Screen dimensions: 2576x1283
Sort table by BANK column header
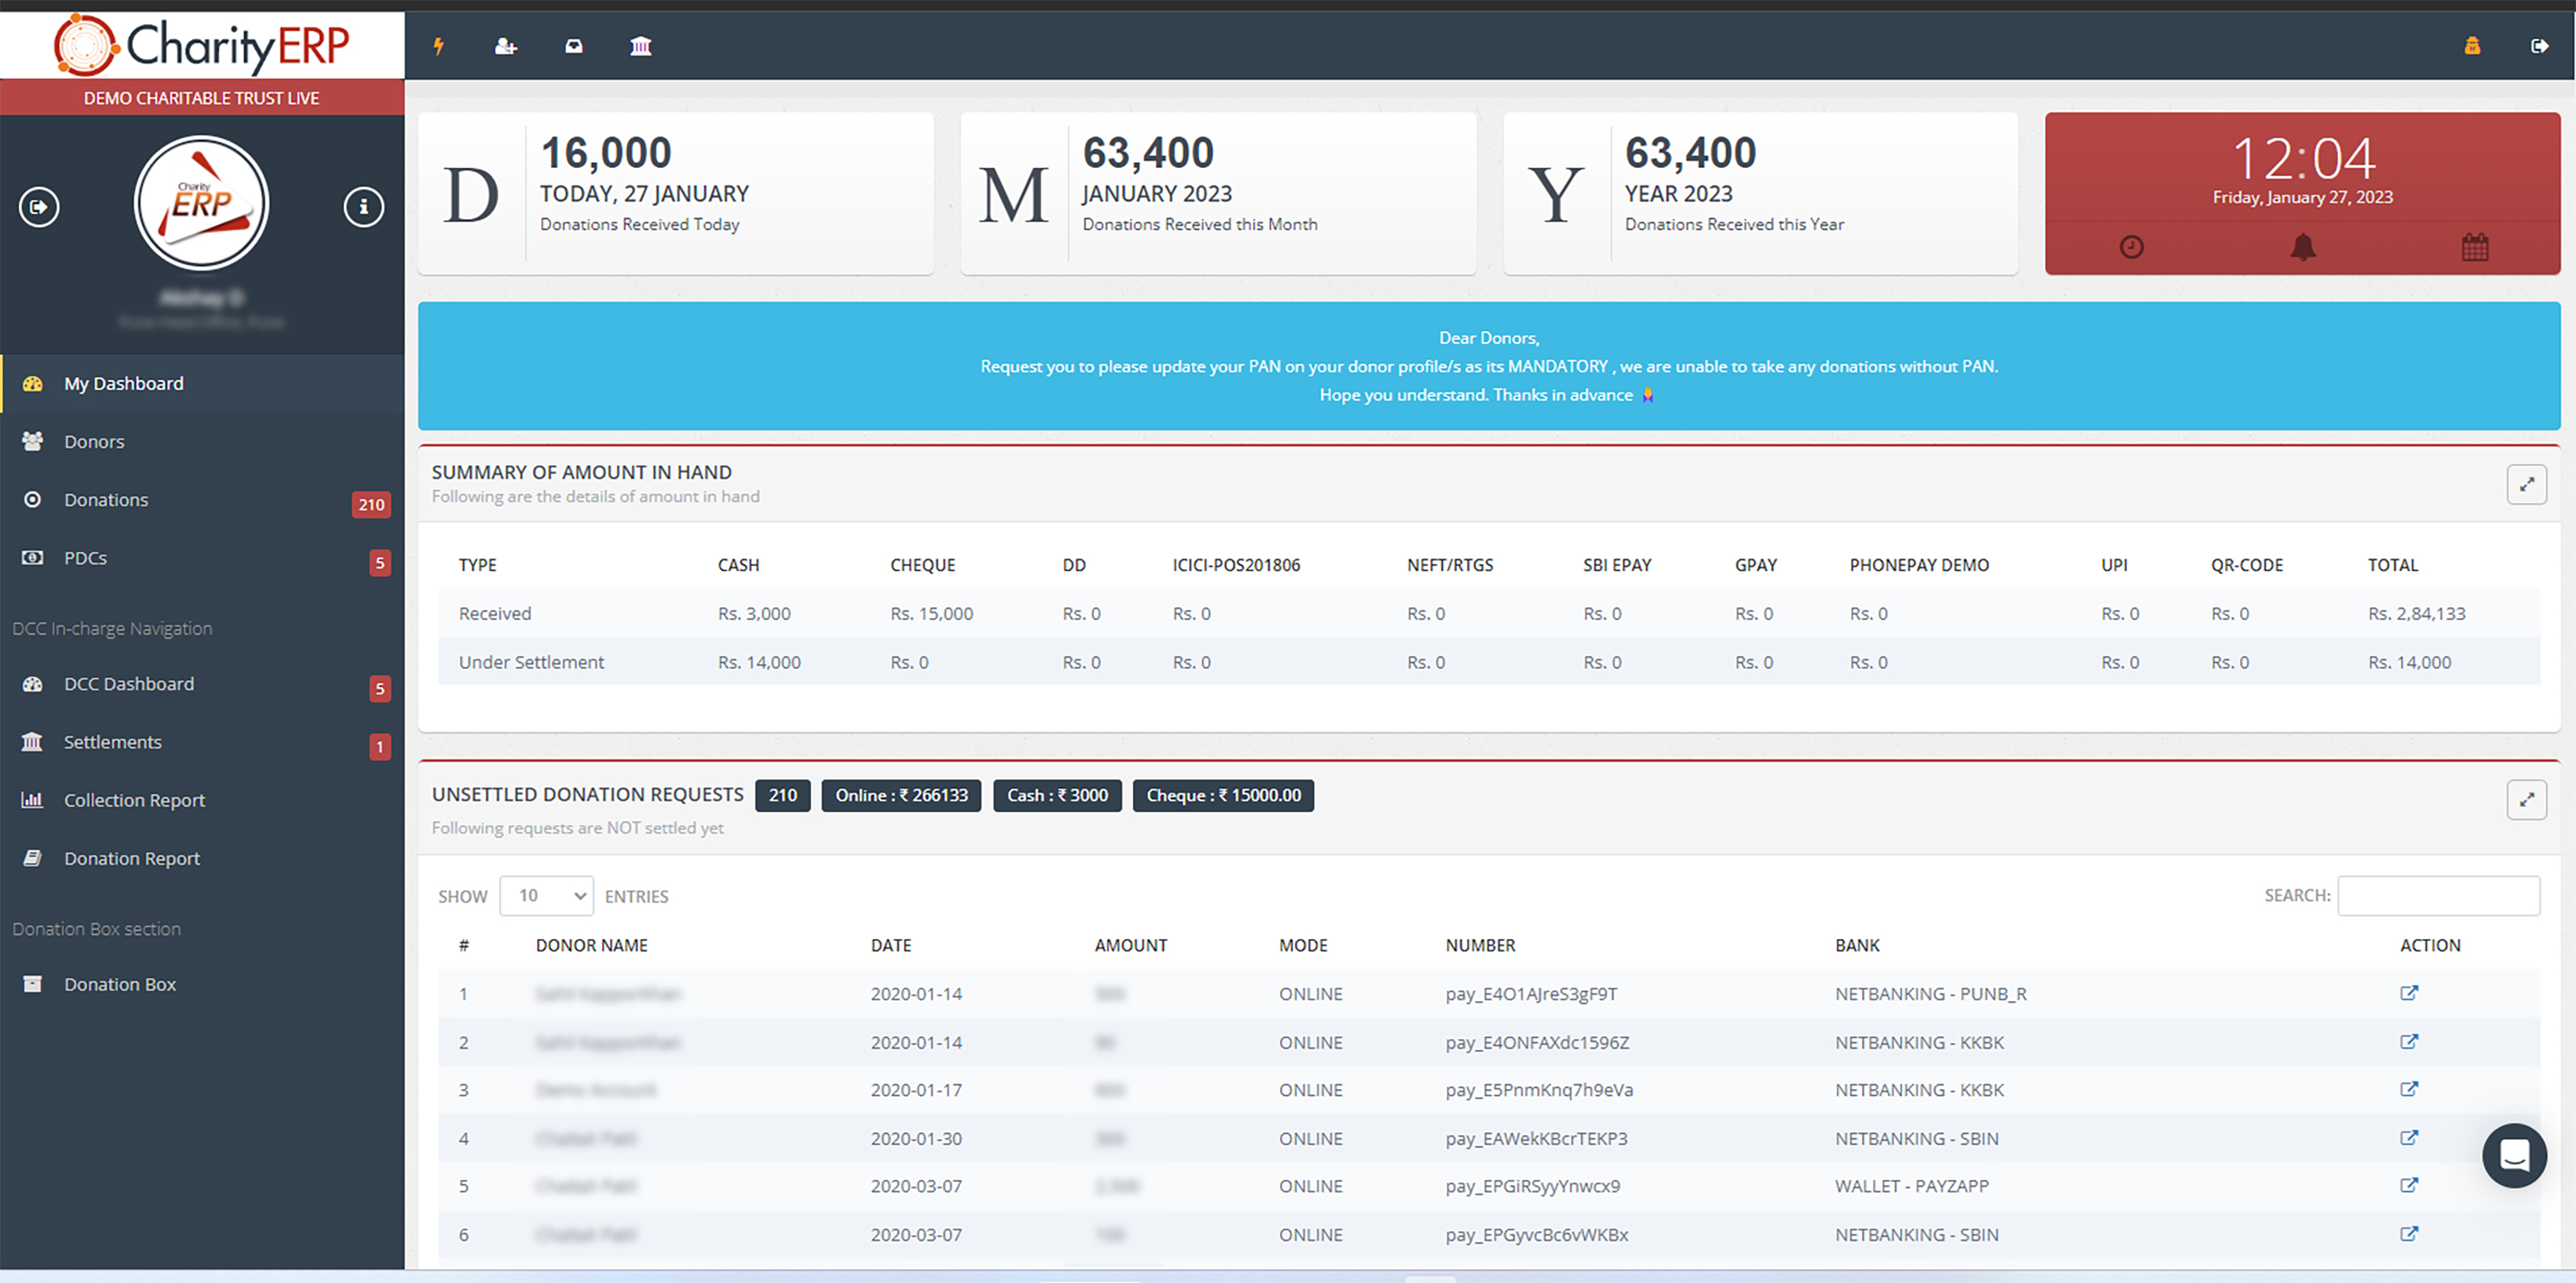[1857, 946]
